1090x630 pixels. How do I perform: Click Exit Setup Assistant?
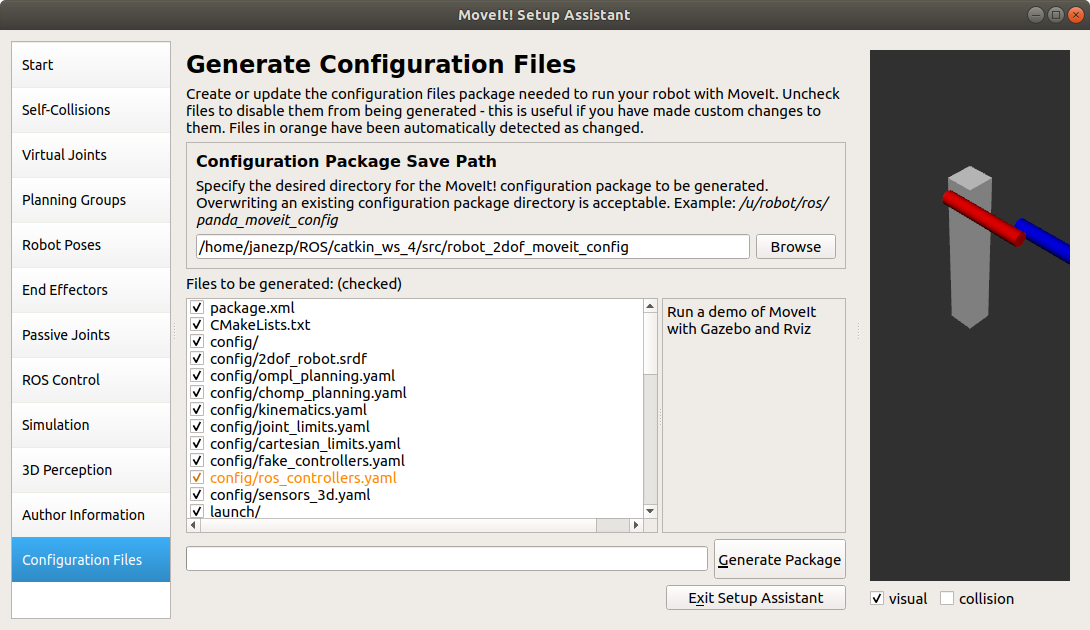[756, 598]
